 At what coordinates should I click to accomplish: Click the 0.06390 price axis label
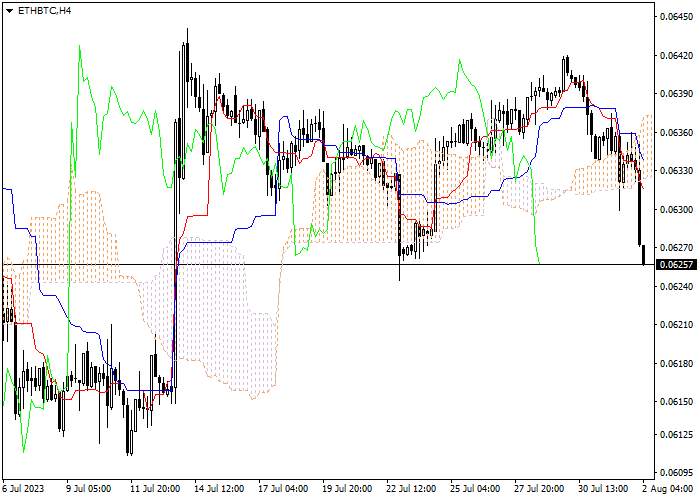(x=677, y=94)
